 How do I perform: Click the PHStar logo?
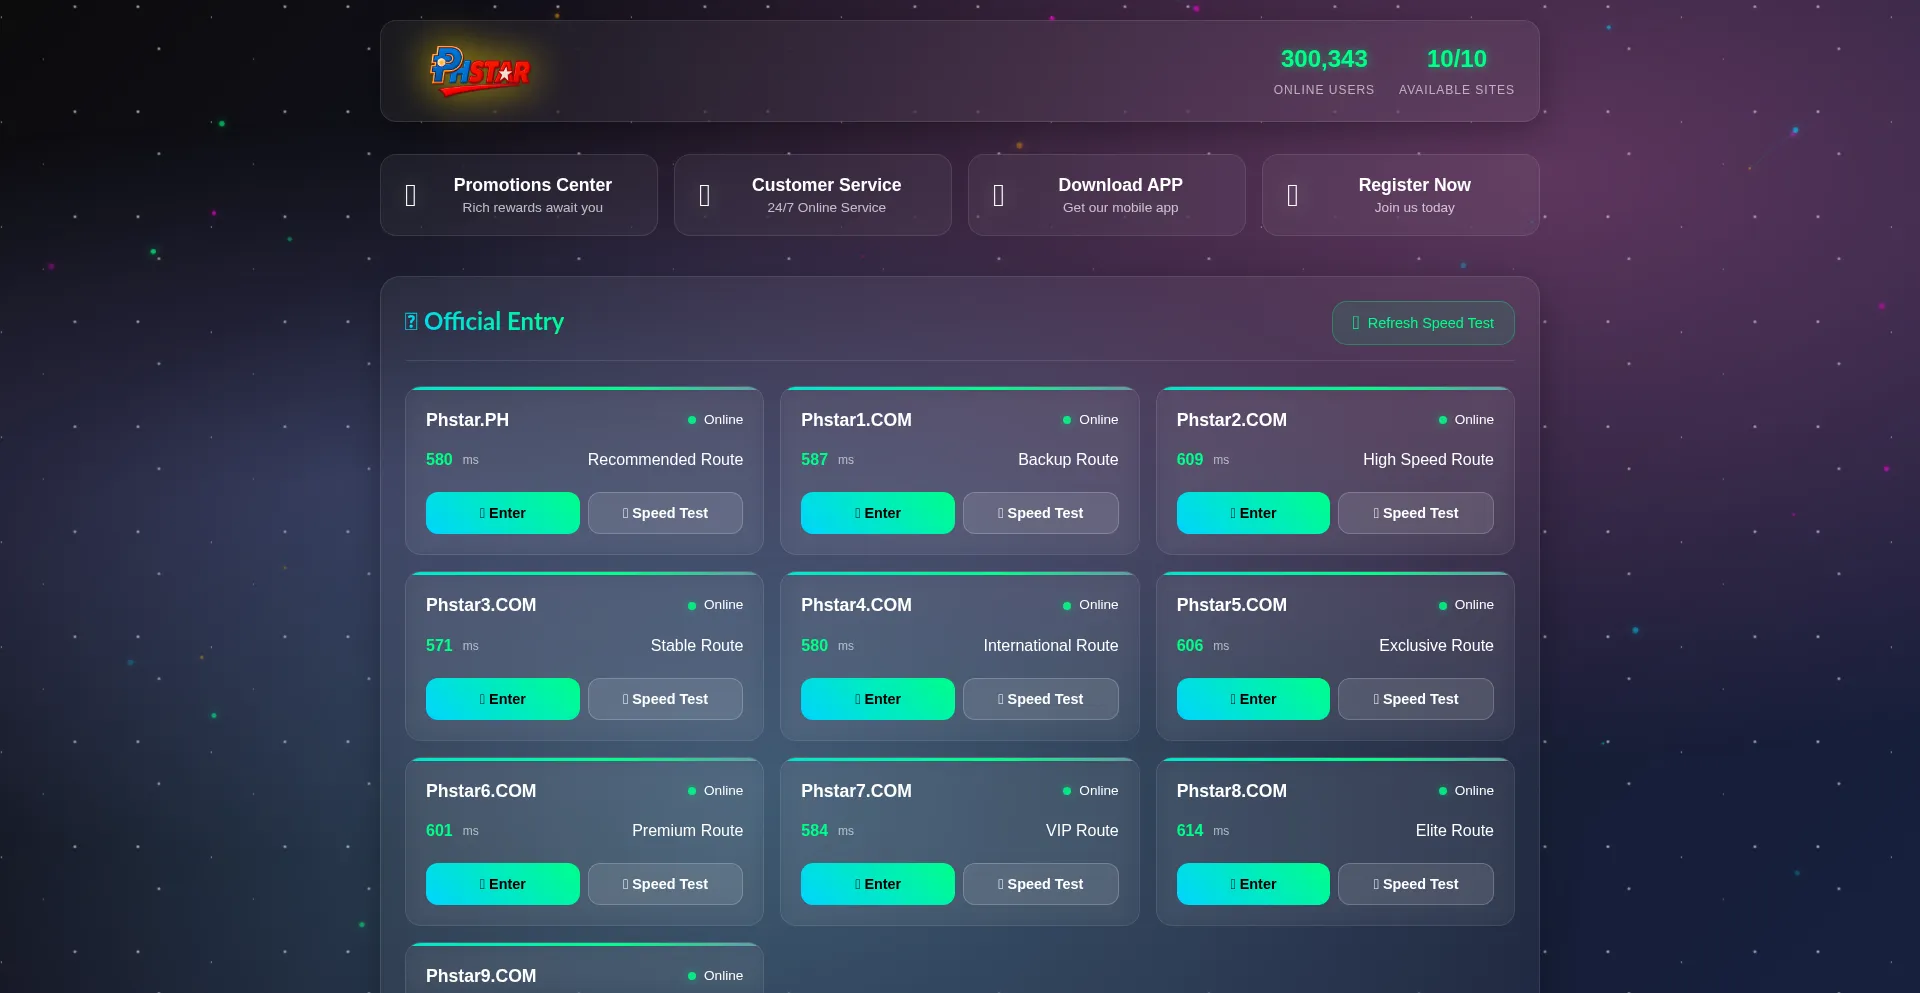tap(480, 71)
